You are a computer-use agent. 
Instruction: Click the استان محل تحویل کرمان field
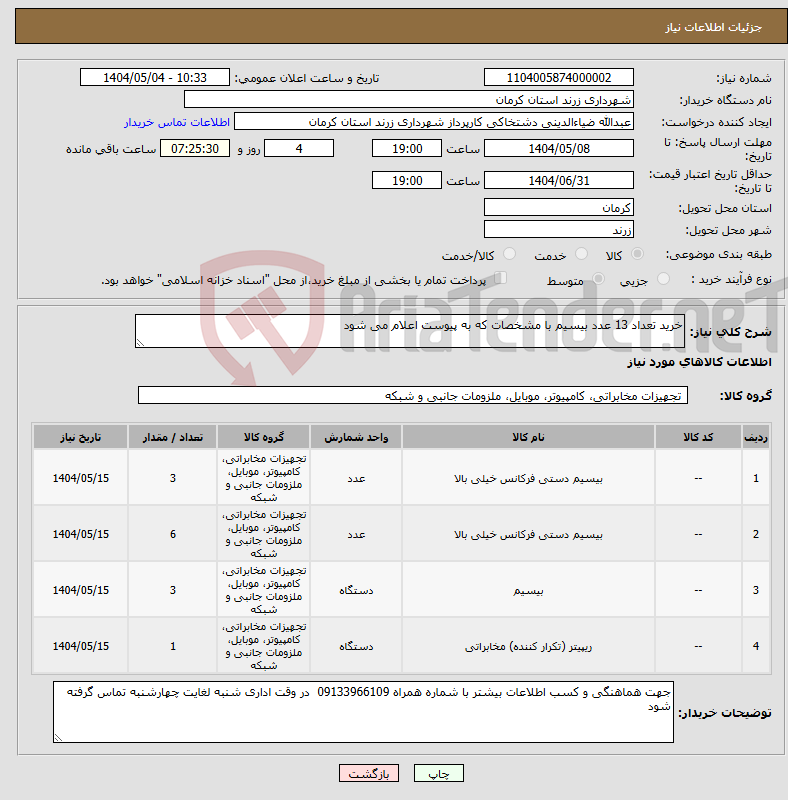(559, 208)
